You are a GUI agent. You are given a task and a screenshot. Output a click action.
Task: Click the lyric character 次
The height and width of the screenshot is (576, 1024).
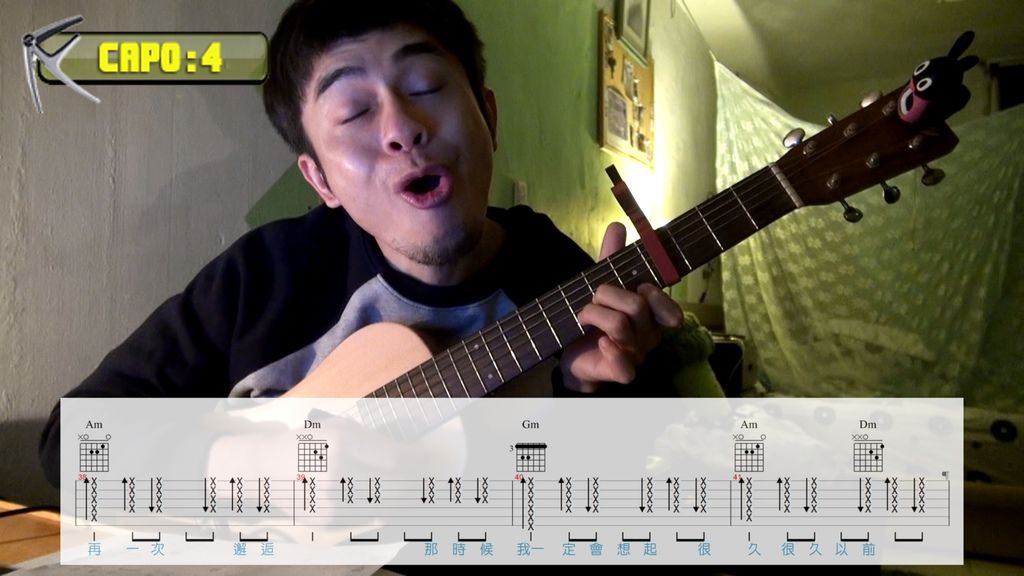coord(158,549)
